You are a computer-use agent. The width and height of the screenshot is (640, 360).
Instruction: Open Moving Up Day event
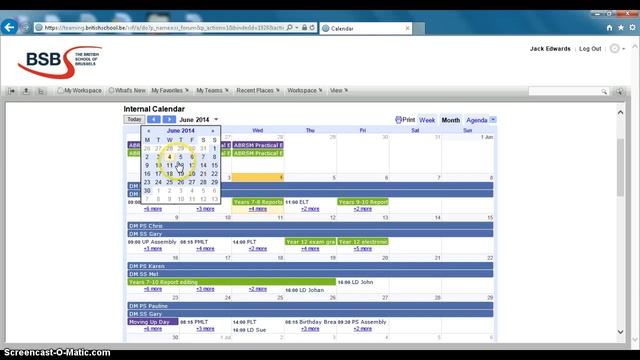pyautogui.click(x=153, y=322)
